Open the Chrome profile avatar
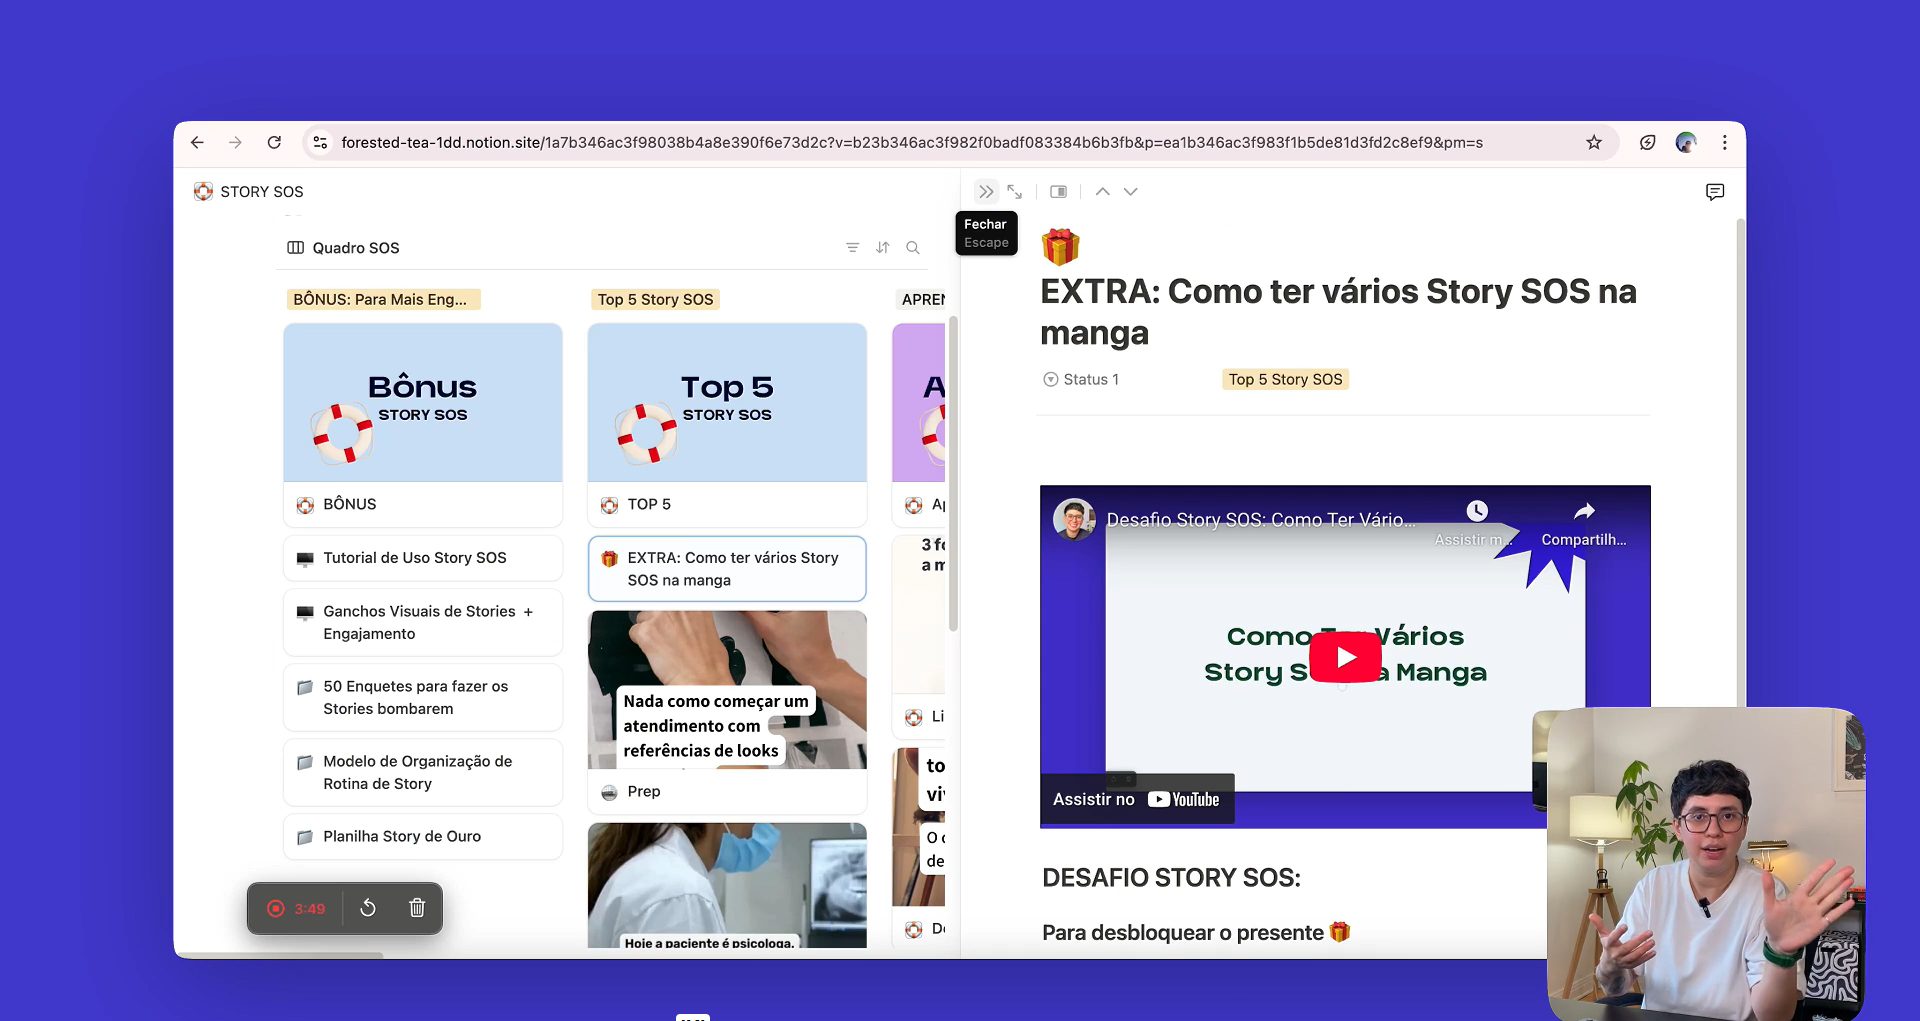Image resolution: width=1920 pixels, height=1021 pixels. click(x=1686, y=143)
